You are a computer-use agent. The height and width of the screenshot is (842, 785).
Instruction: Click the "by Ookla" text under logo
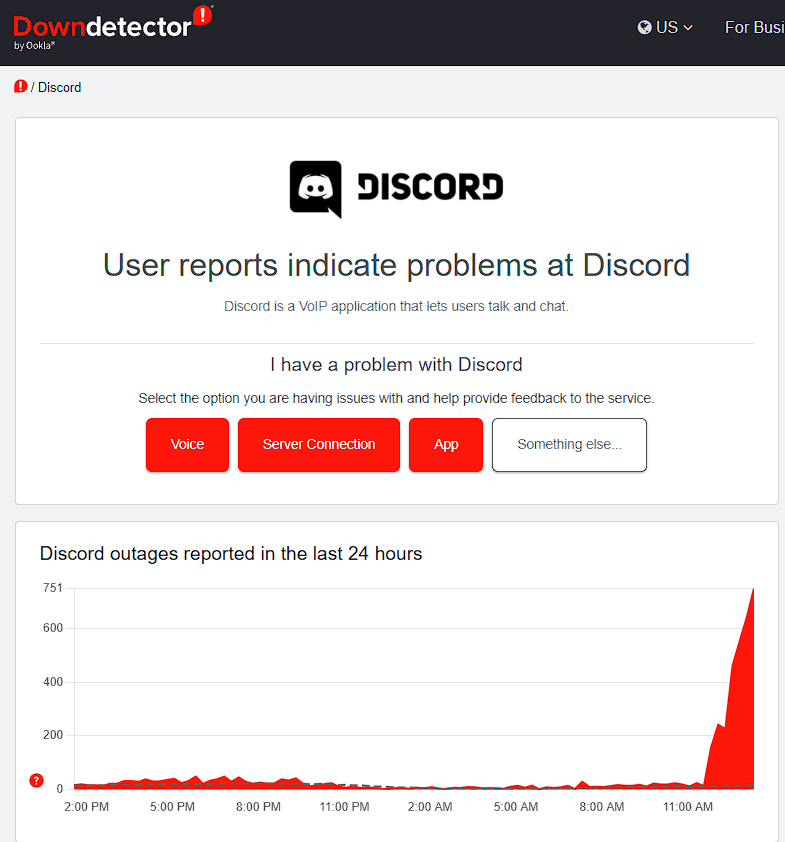pos(34,46)
